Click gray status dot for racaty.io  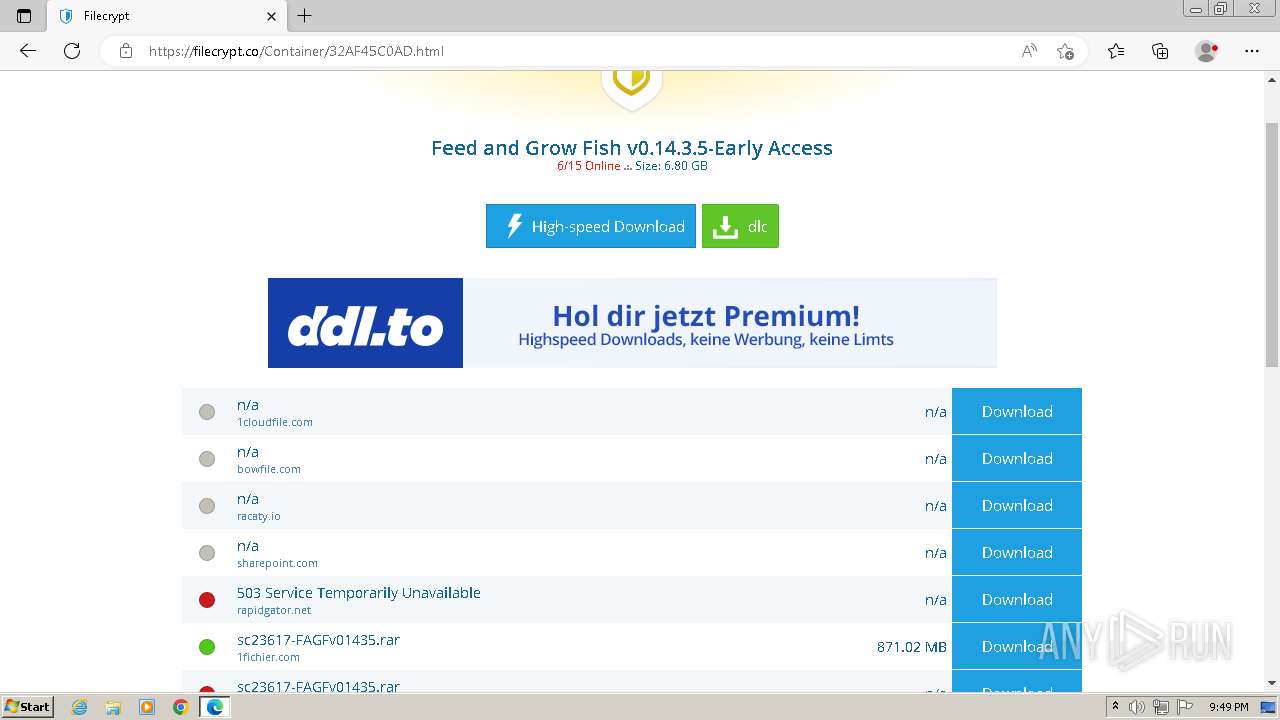click(x=207, y=506)
